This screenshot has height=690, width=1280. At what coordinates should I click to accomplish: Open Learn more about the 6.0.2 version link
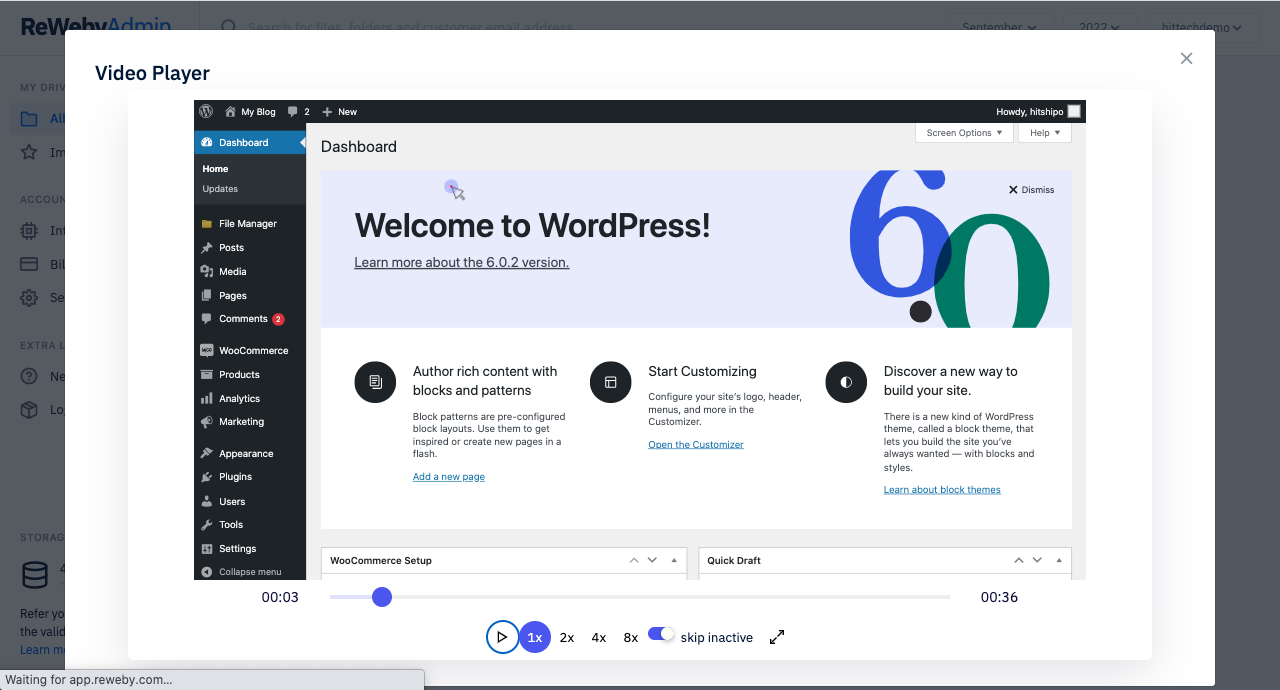tap(461, 263)
